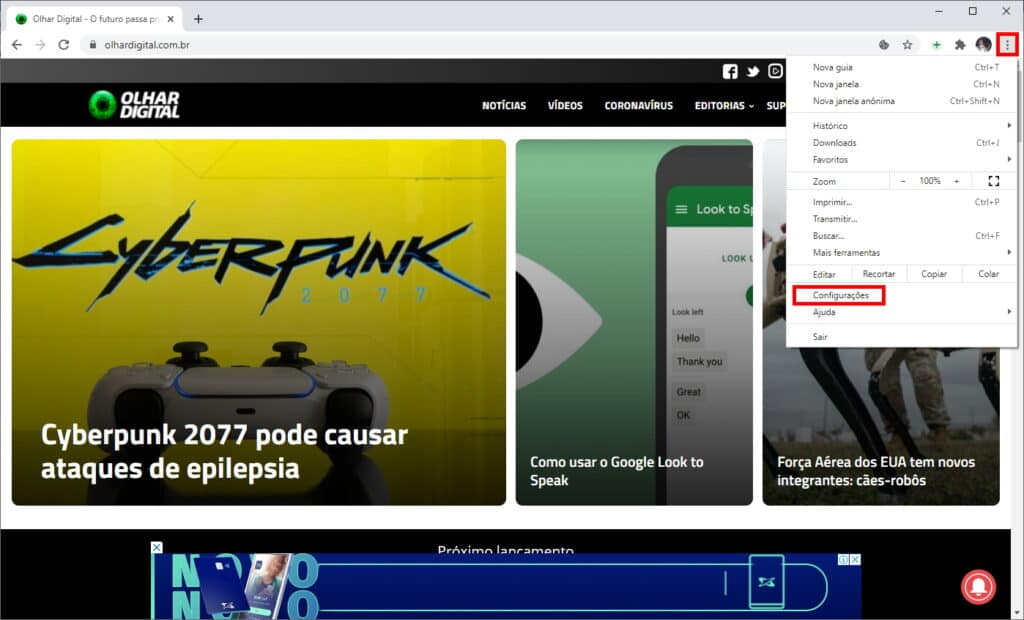Open Nova janela anônima

(902, 101)
